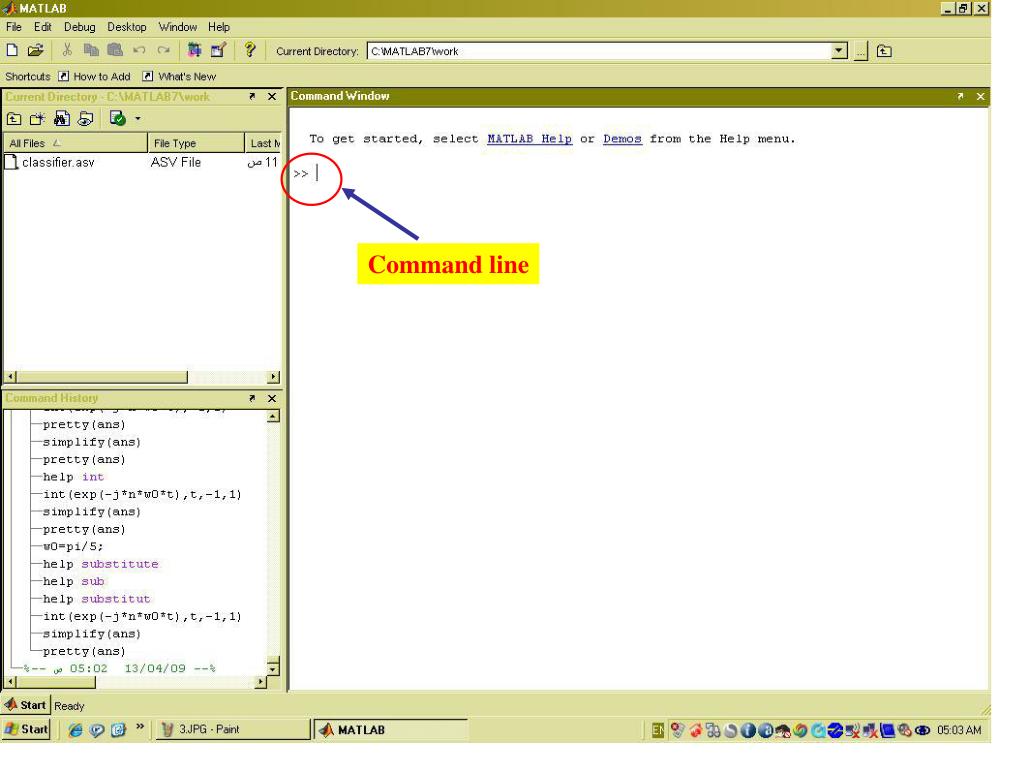Click the MATLAB Start button
This screenshot has height=768, width=1024.
[x=25, y=705]
